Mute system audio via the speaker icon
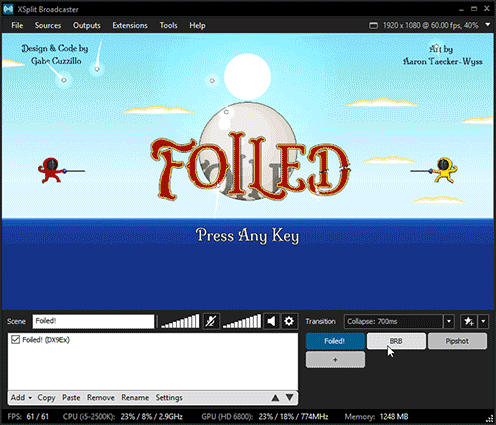Image resolution: width=496 pixels, height=425 pixels. [271, 321]
